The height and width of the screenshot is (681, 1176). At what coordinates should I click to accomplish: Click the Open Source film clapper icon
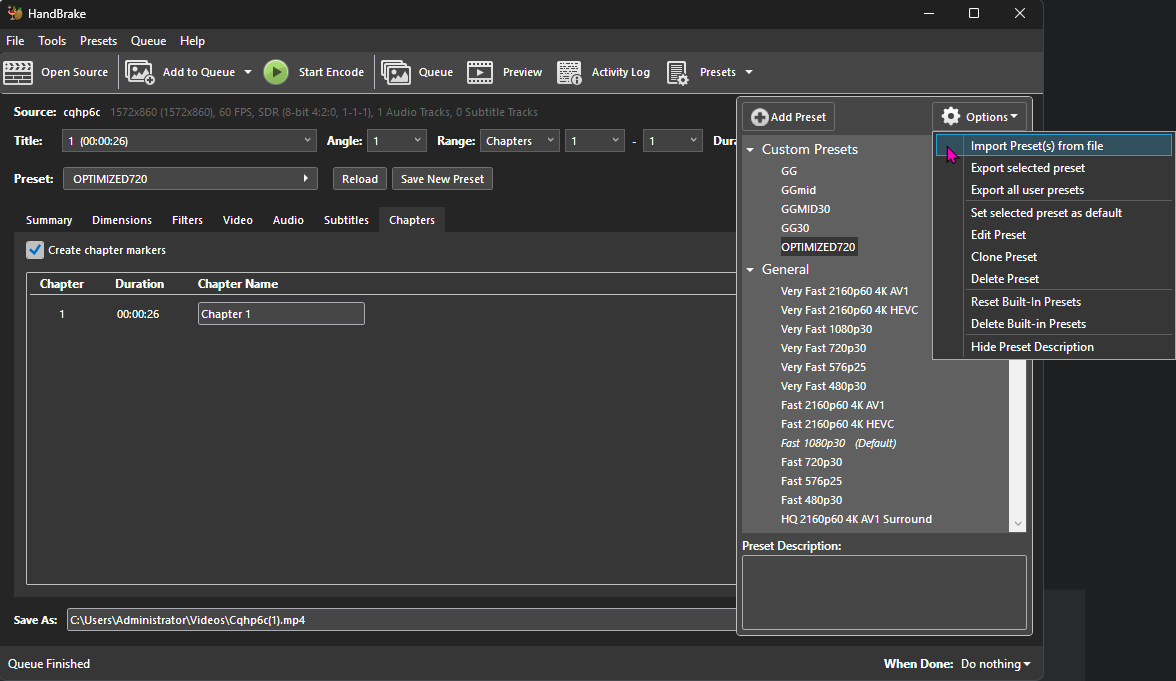(18, 72)
